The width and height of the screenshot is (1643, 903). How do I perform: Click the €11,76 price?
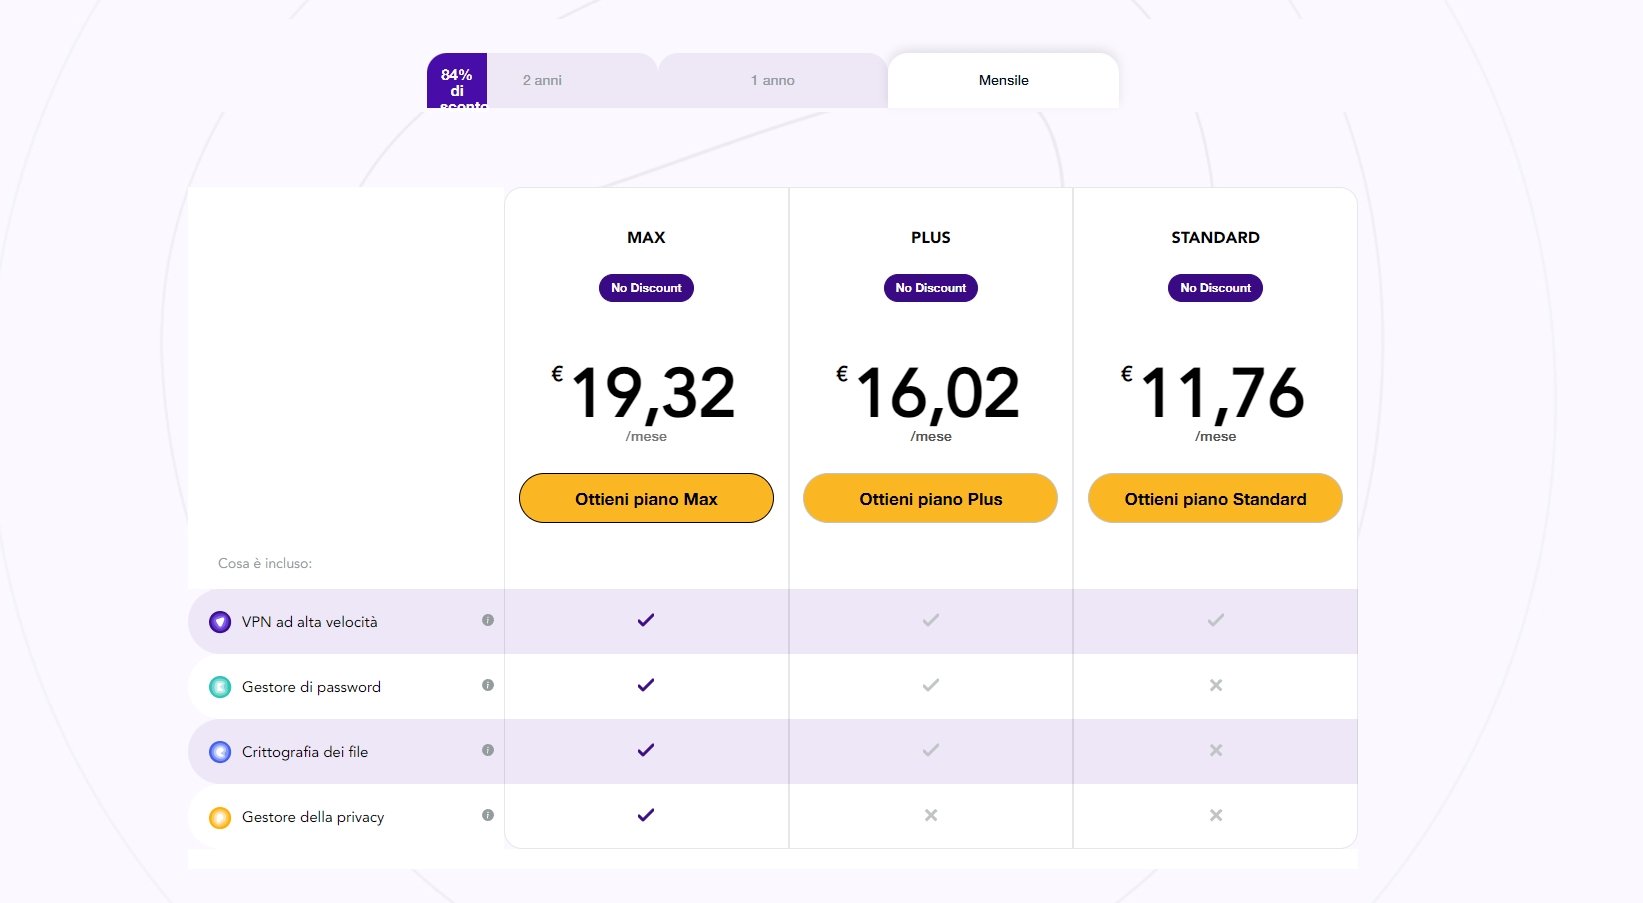coord(1213,393)
